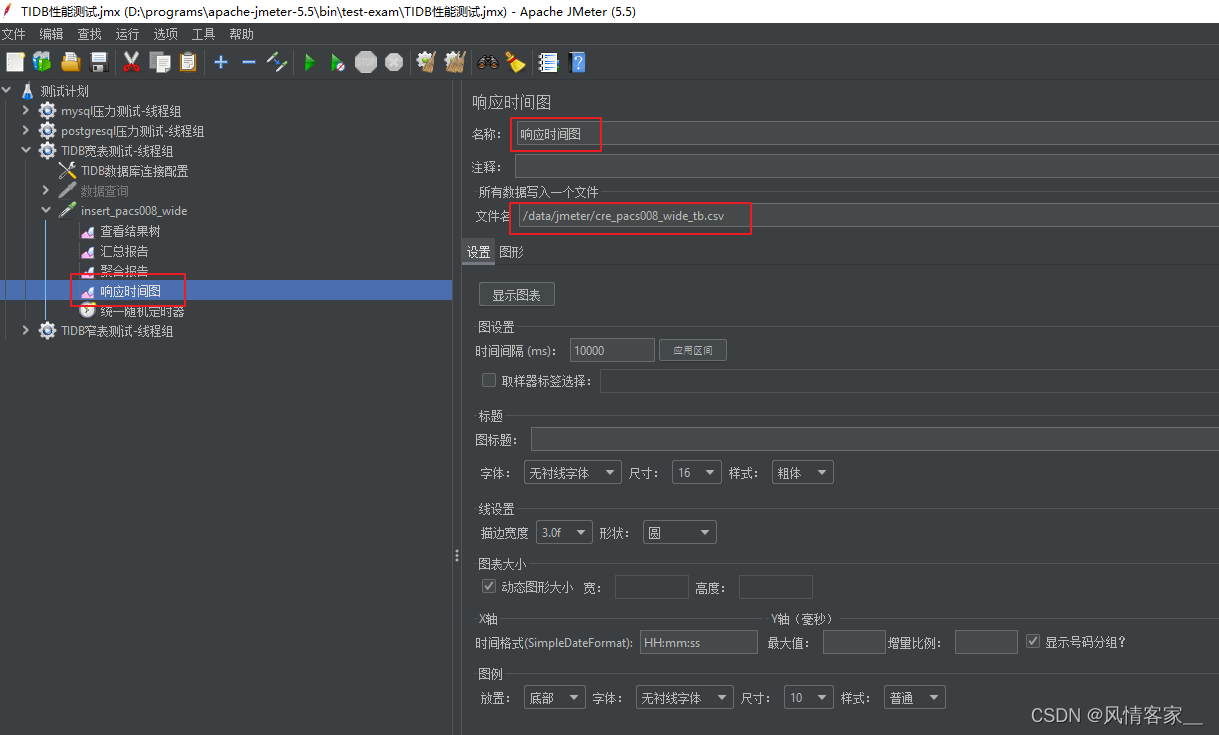Viewport: 1219px width, 735px height.
Task: Open the 形状 dropdown showing 圆
Action: click(x=679, y=531)
